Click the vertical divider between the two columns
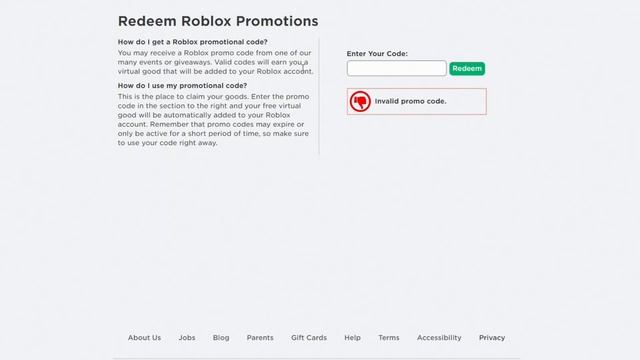The image size is (640, 360). pyautogui.click(x=319, y=96)
